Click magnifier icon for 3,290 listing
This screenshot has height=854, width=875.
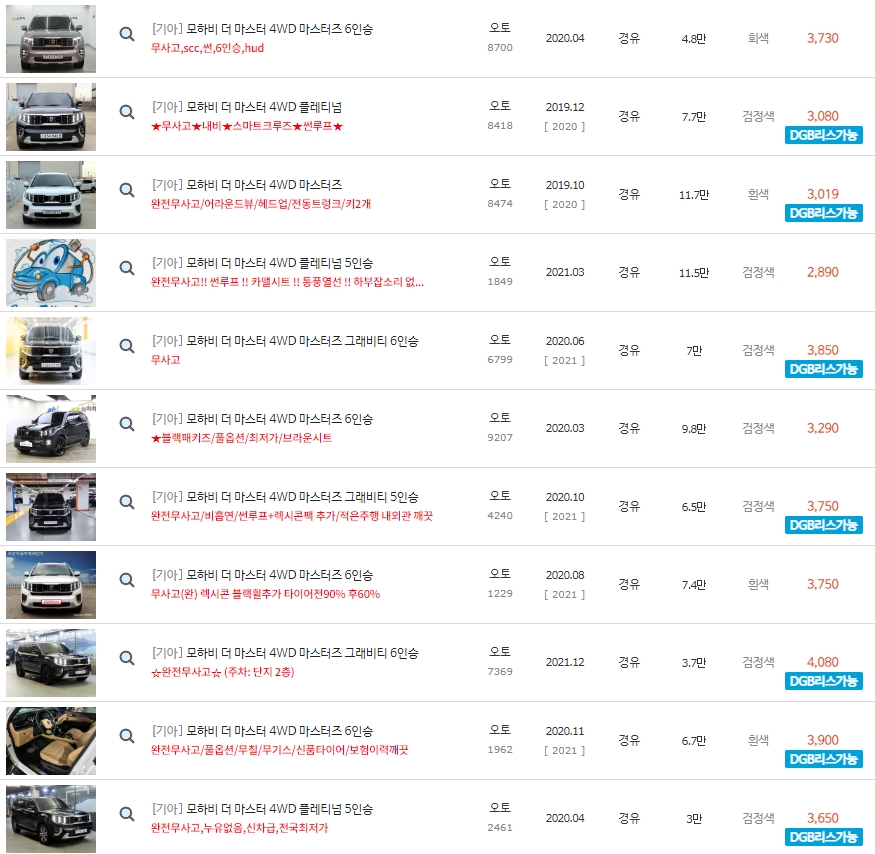(127, 424)
